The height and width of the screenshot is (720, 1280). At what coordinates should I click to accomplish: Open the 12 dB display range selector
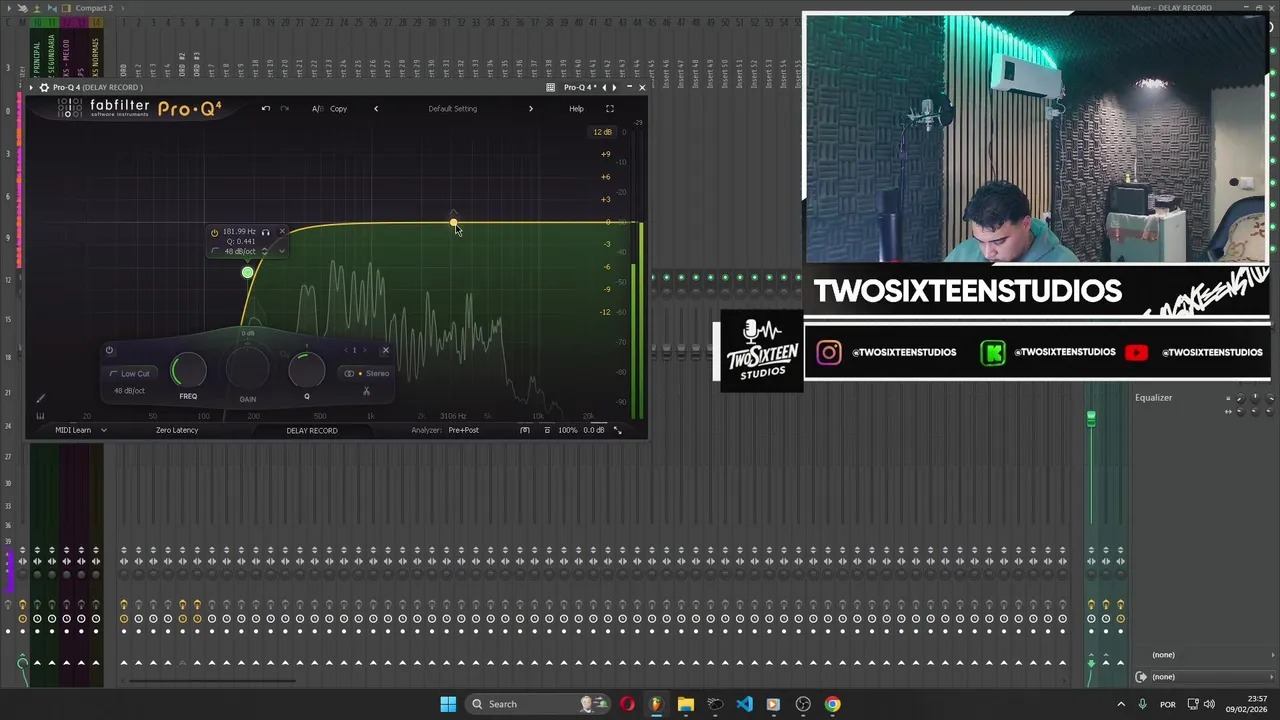[x=602, y=132]
